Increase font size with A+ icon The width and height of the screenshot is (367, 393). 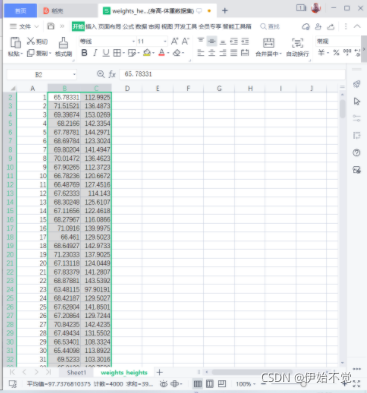tap(174, 41)
